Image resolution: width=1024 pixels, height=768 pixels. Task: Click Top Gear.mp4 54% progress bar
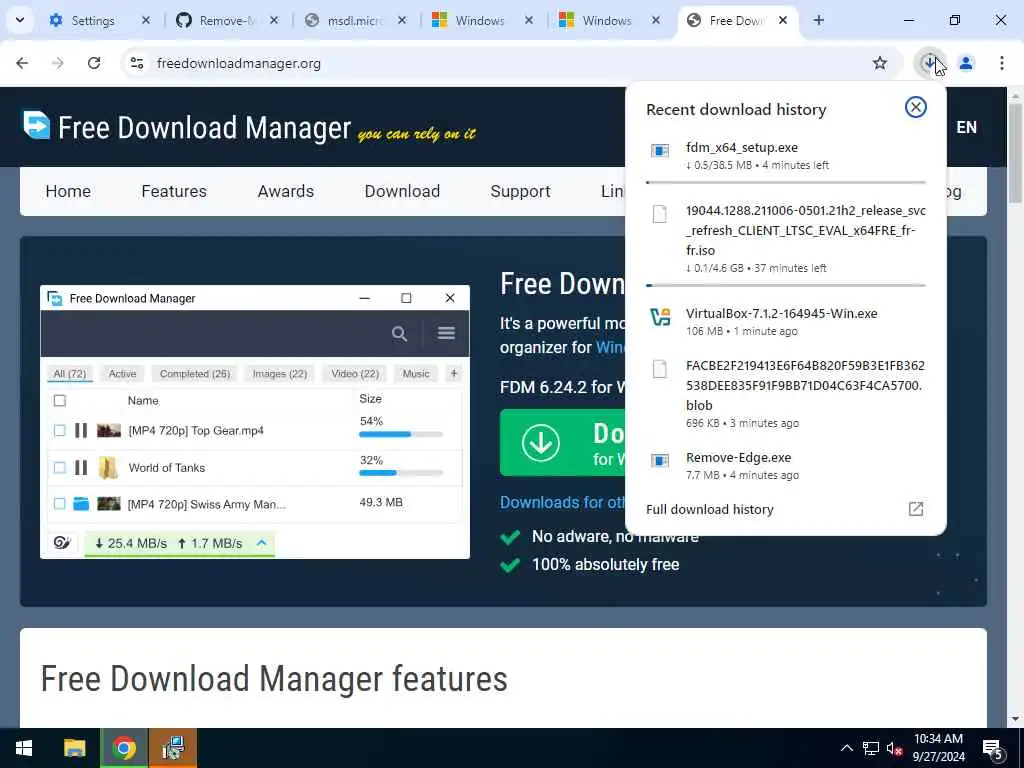click(x=401, y=434)
